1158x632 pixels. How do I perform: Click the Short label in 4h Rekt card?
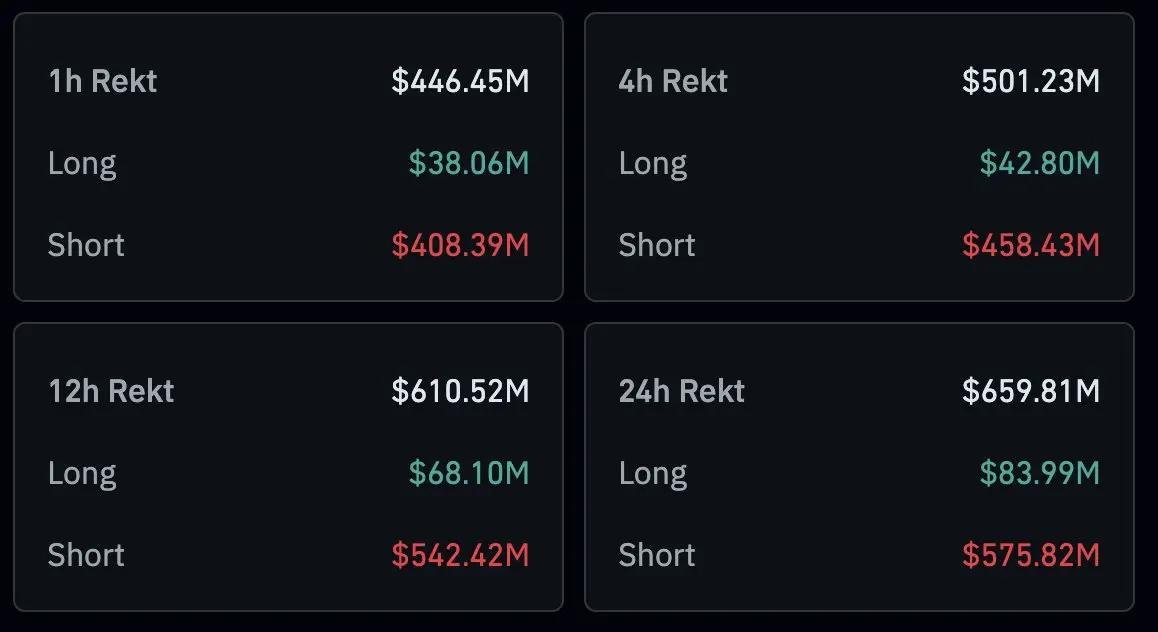[657, 245]
